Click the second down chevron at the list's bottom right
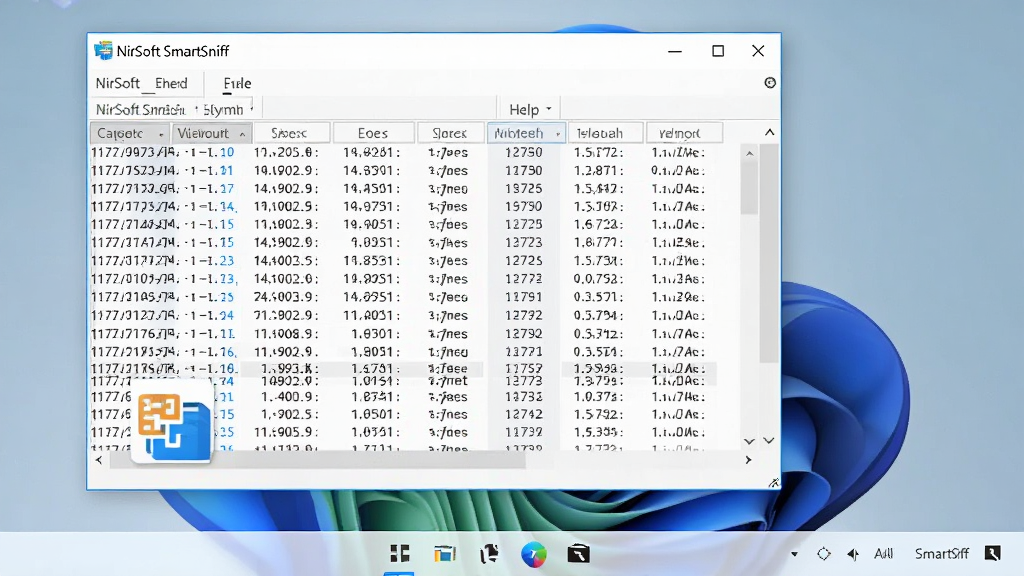 pyautogui.click(x=769, y=441)
